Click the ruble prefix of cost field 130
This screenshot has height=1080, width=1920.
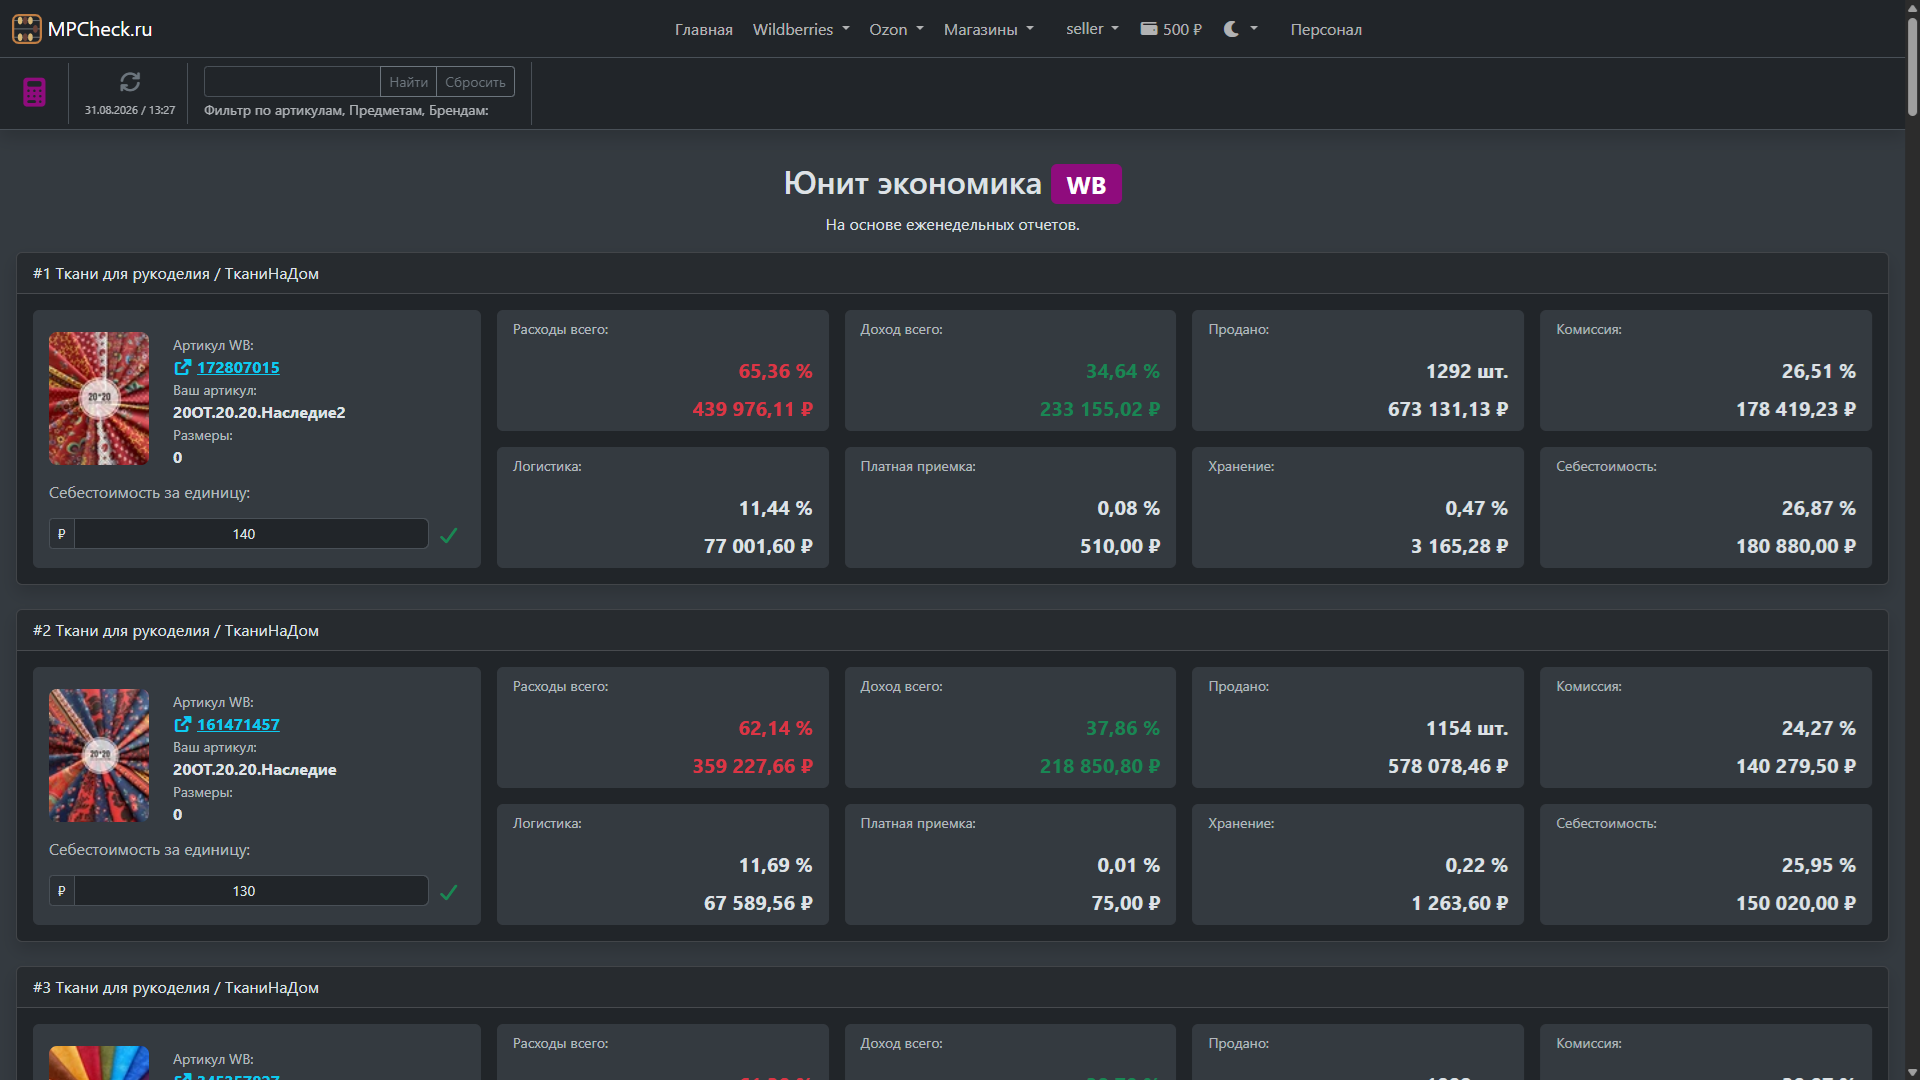(x=62, y=891)
